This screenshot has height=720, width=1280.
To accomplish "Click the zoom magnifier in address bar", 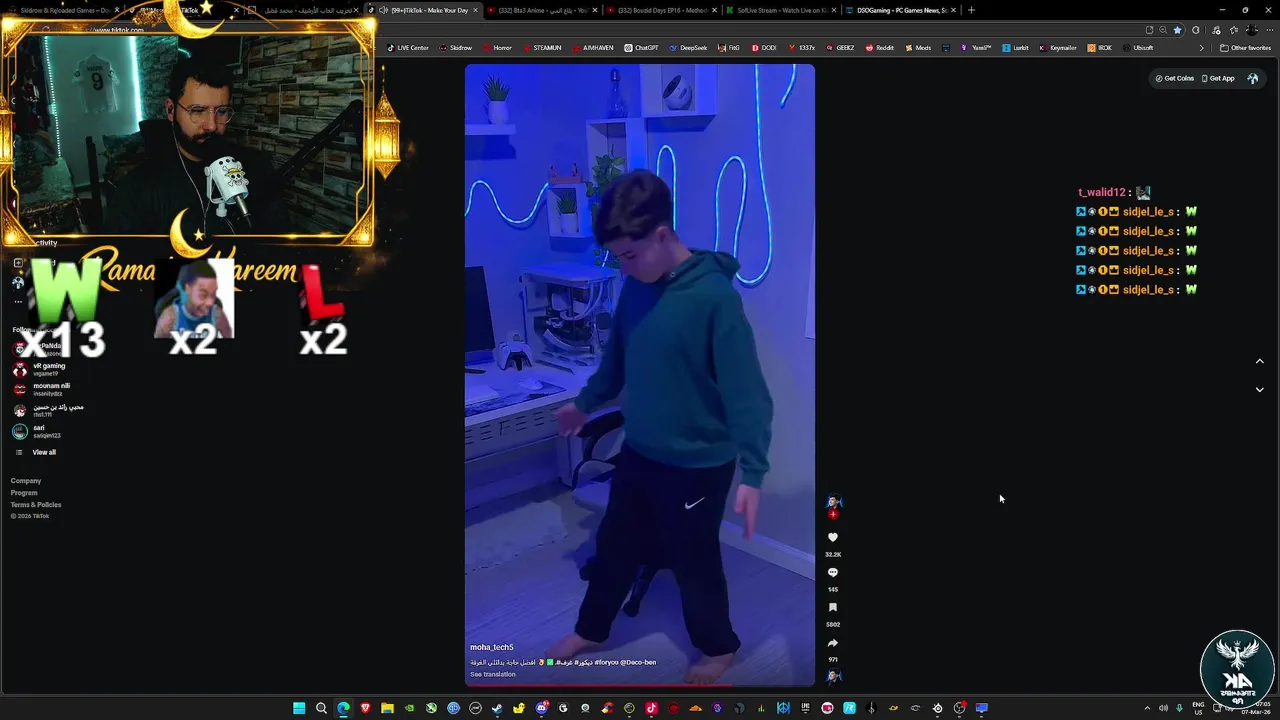I will pyautogui.click(x=1162, y=30).
